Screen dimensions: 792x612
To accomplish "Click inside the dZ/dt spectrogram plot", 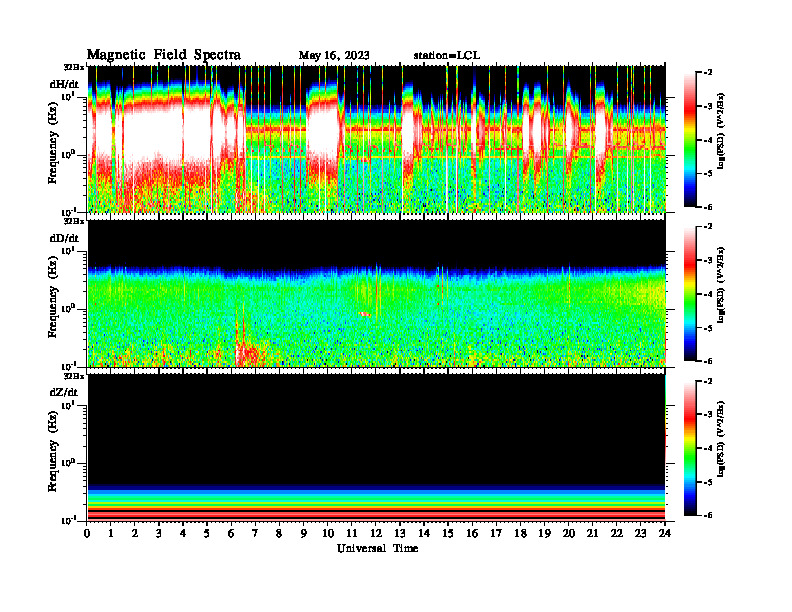I will tap(376, 447).
